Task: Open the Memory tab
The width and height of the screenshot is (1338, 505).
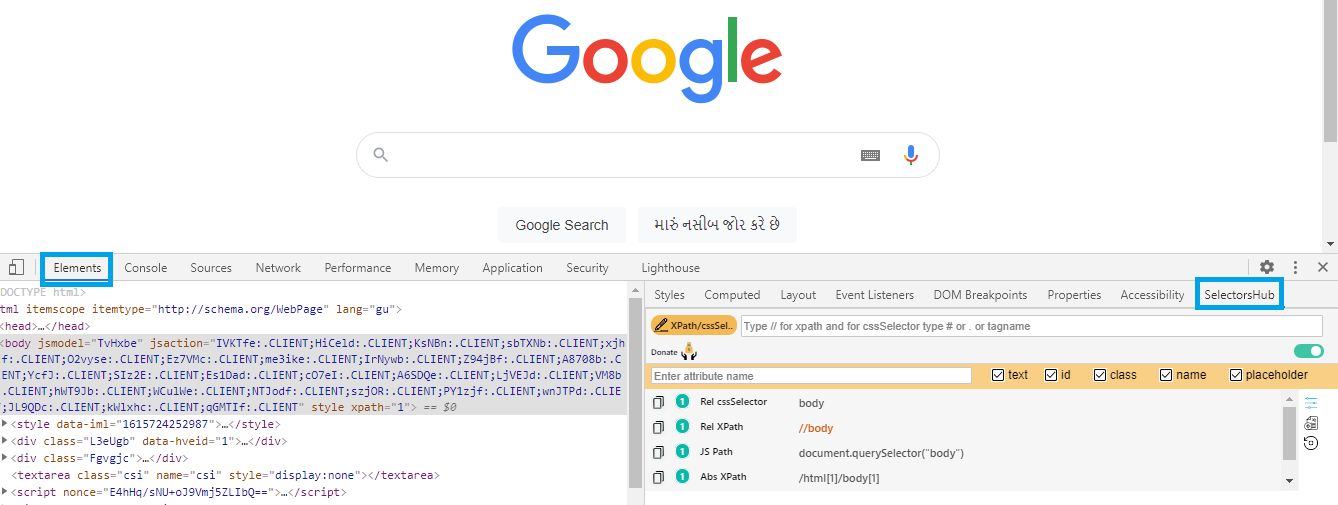Action: coord(437,268)
